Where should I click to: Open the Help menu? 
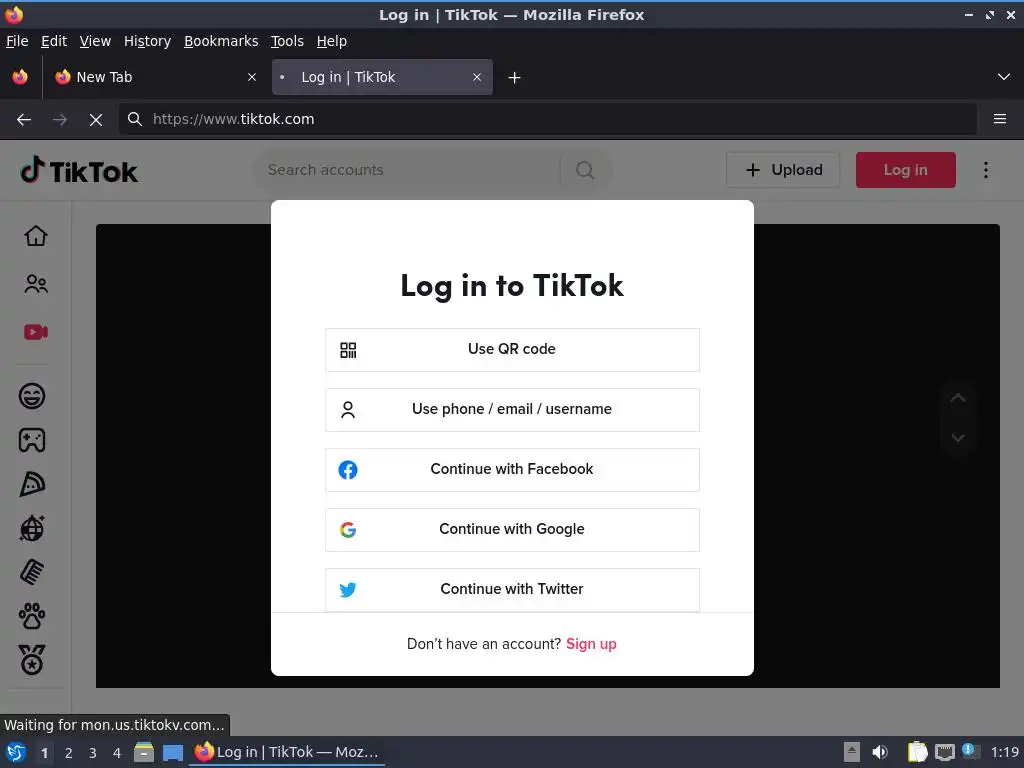[332, 41]
